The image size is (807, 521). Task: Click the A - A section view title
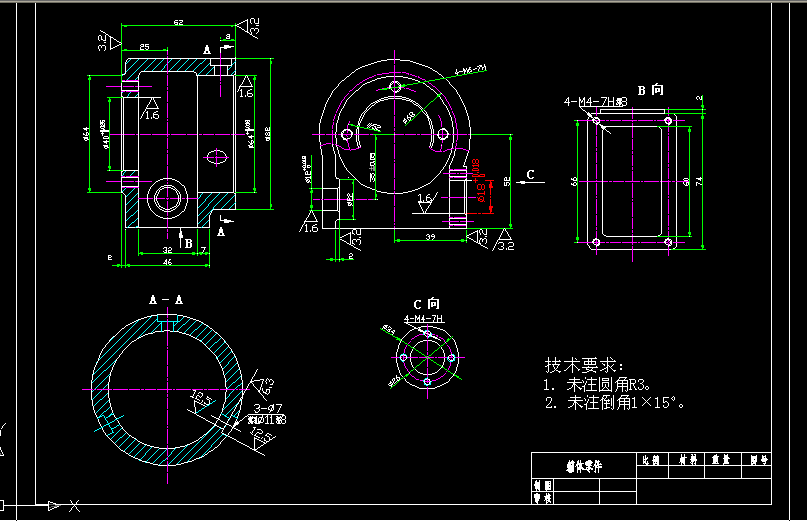(165, 300)
